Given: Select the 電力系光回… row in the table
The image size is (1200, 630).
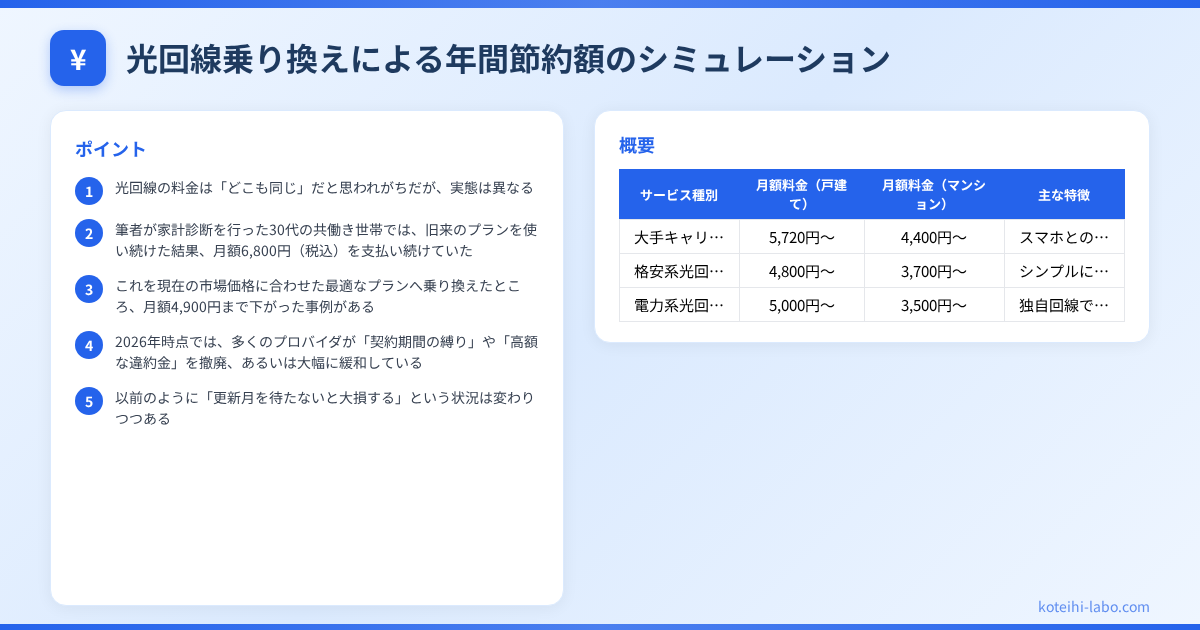Looking at the screenshot, I should 680,304.
